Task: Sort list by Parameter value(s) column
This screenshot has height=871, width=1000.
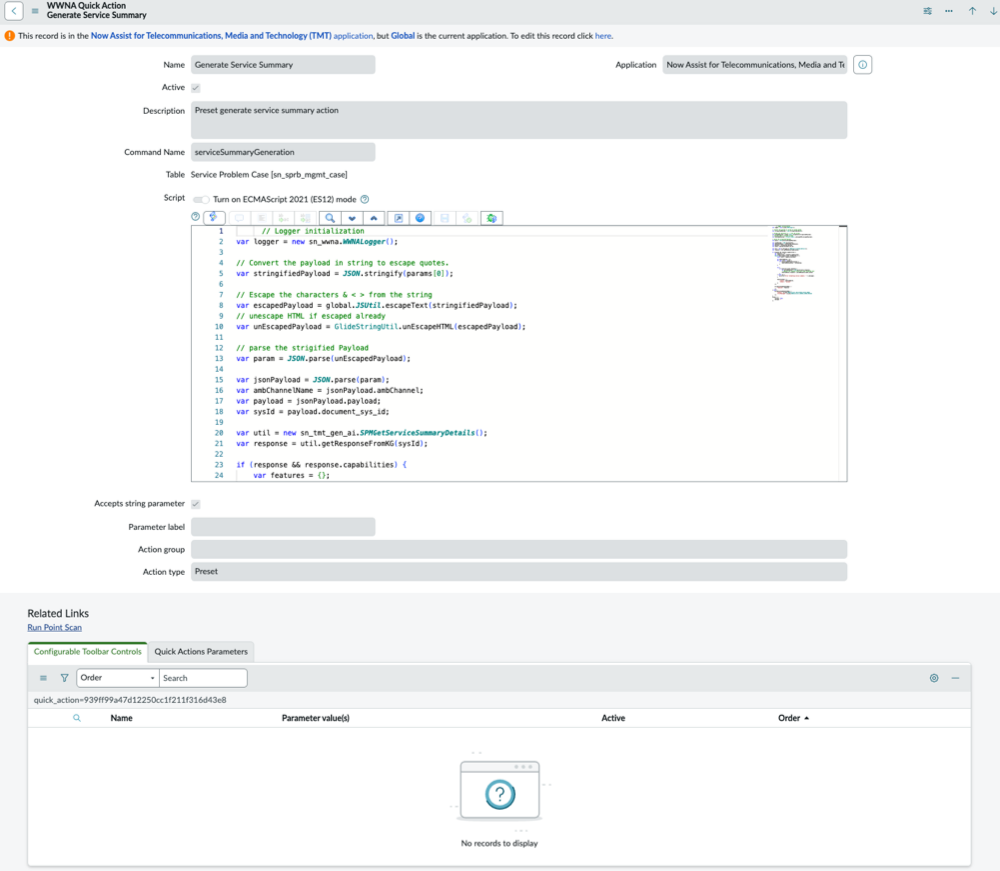Action: coord(315,718)
